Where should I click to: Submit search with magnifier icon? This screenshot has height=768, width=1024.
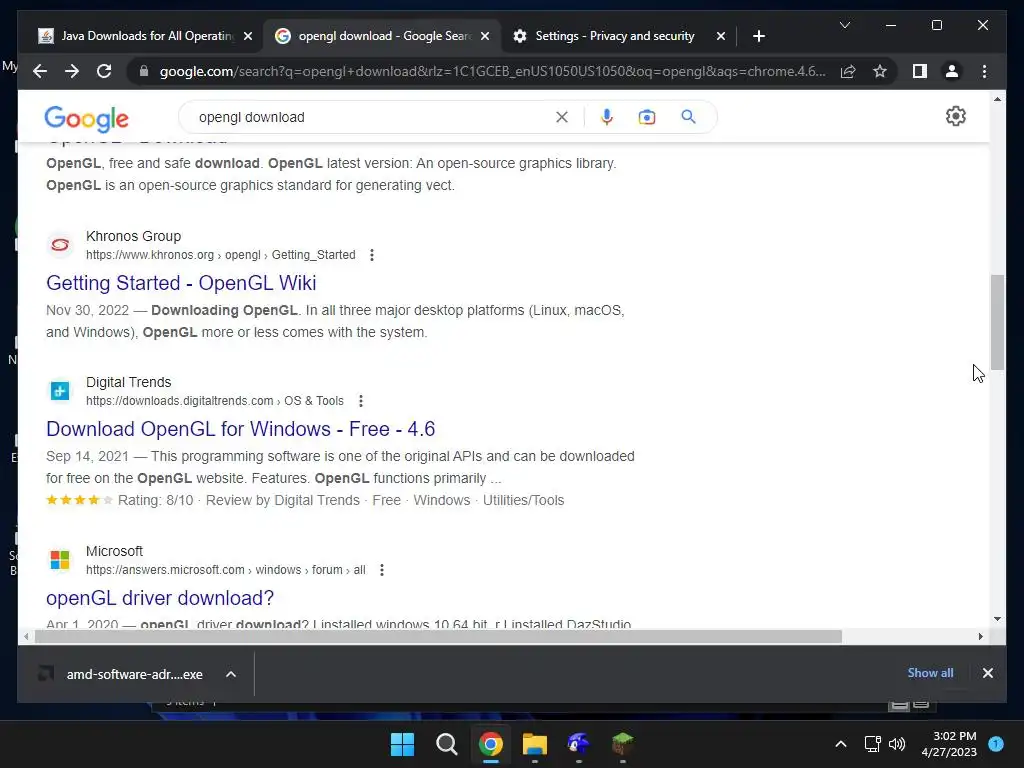pyautogui.click(x=688, y=117)
